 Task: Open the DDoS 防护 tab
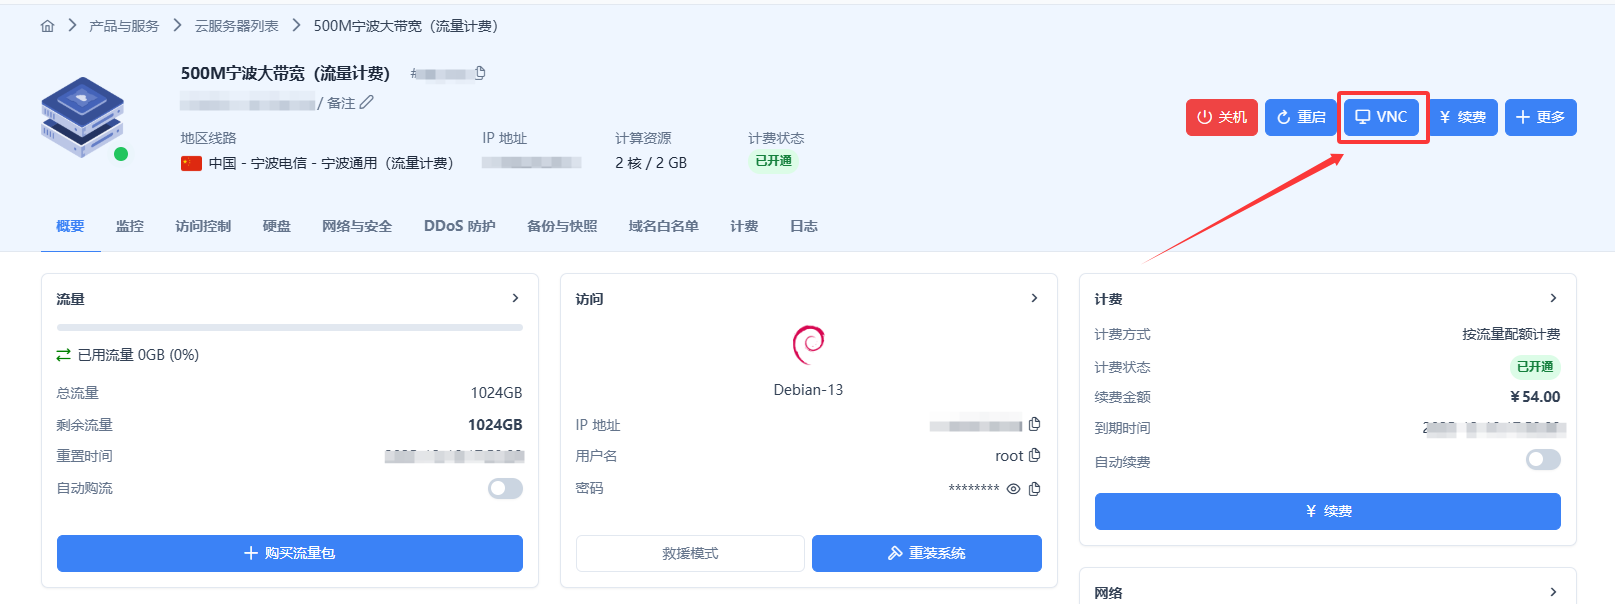tap(459, 226)
